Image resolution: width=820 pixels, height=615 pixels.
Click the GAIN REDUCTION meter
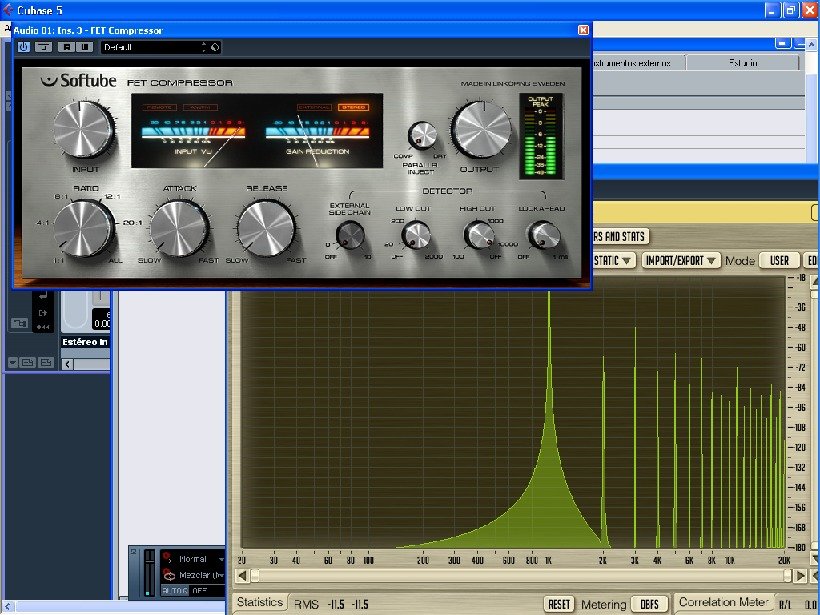[x=317, y=137]
